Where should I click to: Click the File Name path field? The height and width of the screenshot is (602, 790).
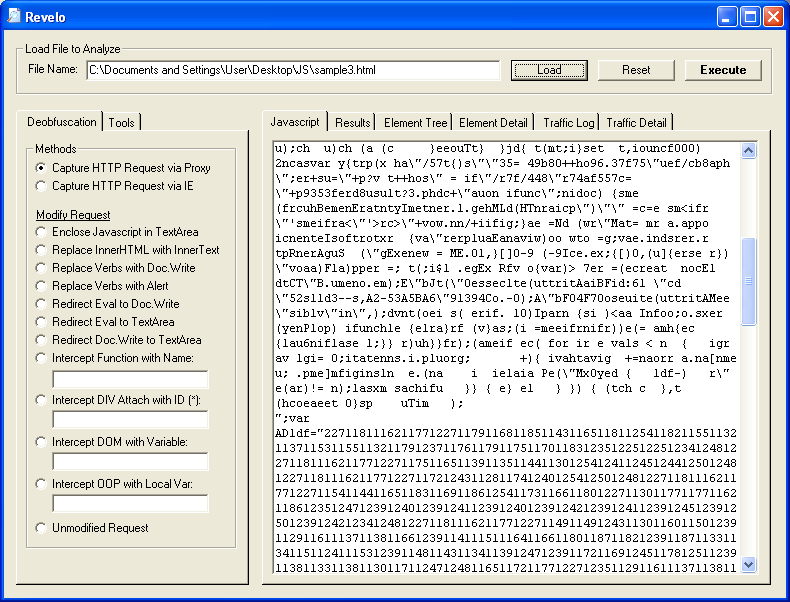[x=292, y=70]
